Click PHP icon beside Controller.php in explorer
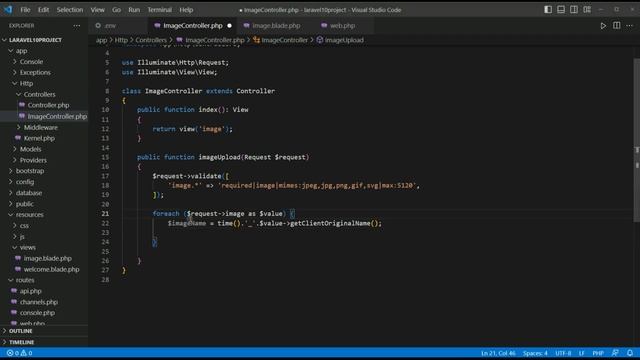Viewport: 640px width, 360px height. tap(22, 105)
